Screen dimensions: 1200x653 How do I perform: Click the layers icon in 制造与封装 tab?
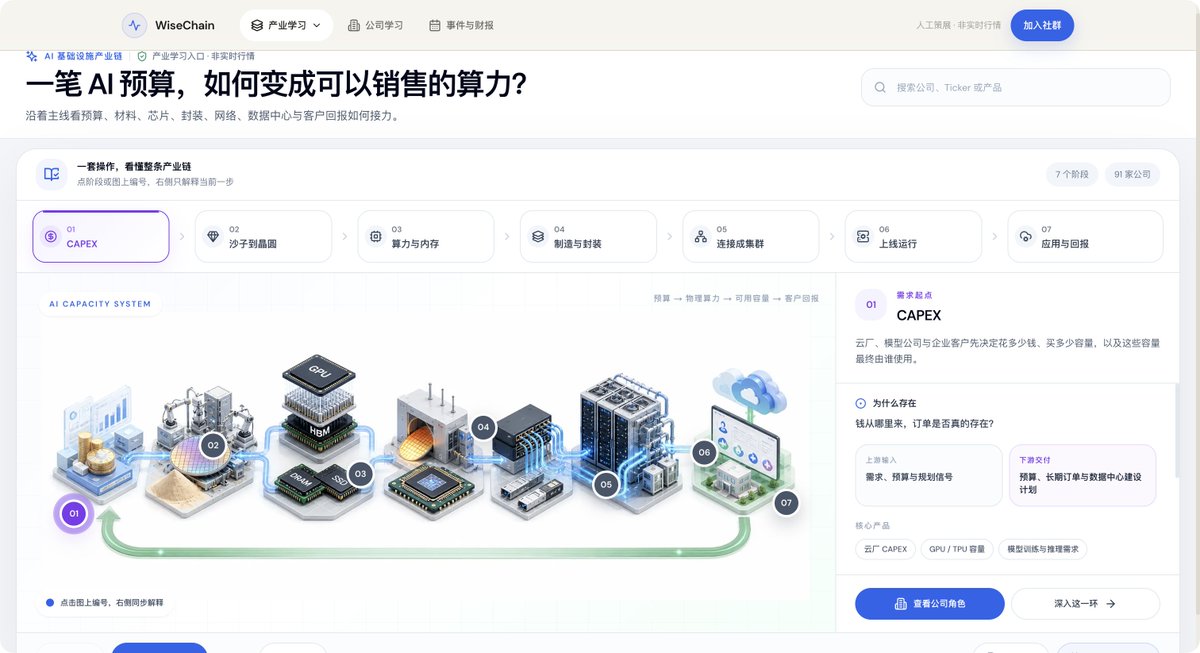[538, 237]
